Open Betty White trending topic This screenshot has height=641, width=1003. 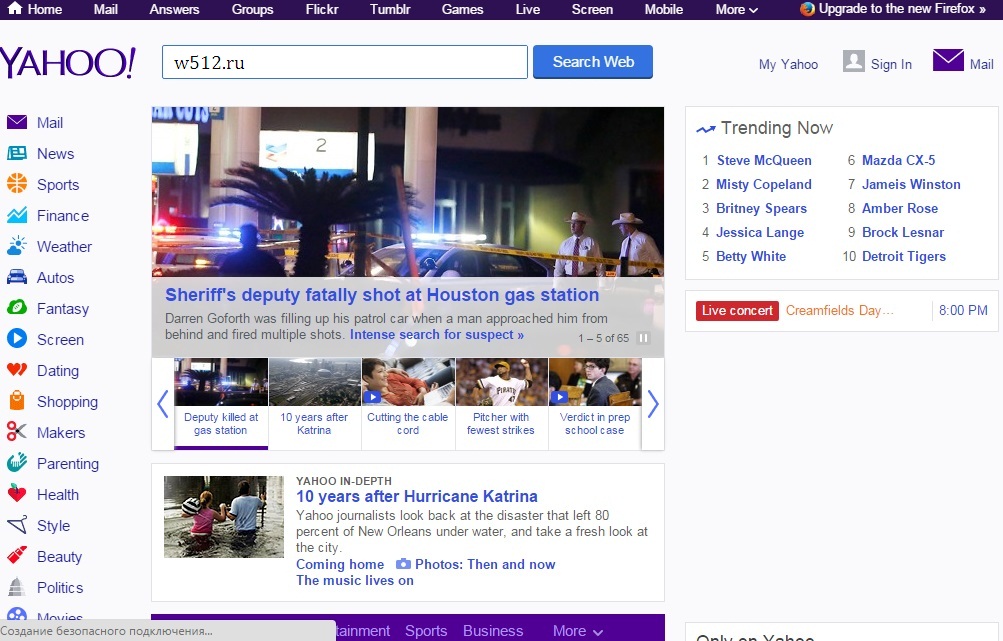[751, 257]
